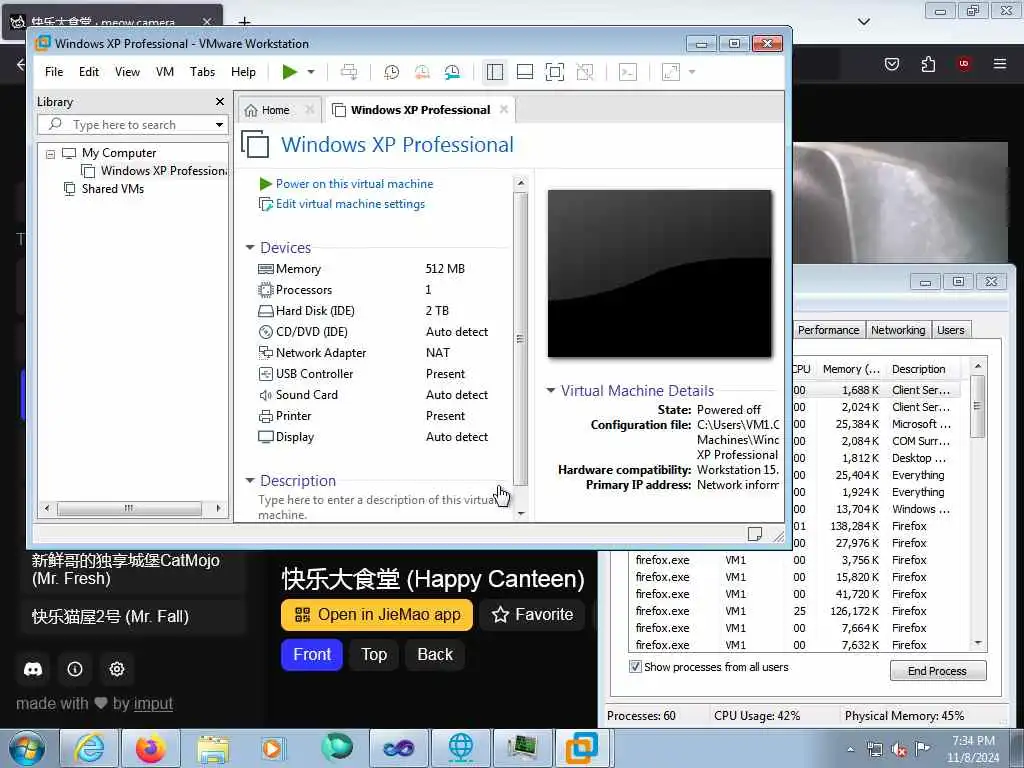Click the stretch guest display icon
This screenshot has height=768, width=1024.
click(x=671, y=72)
